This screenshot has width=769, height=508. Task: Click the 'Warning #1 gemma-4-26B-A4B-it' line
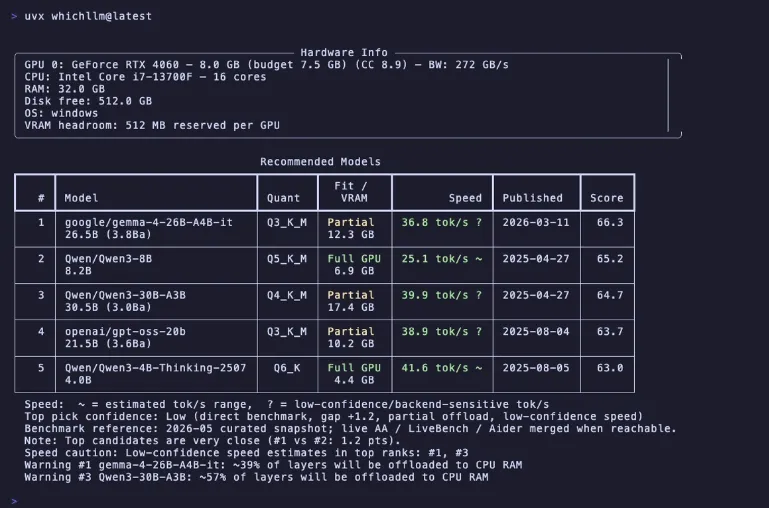pyautogui.click(x=273, y=465)
